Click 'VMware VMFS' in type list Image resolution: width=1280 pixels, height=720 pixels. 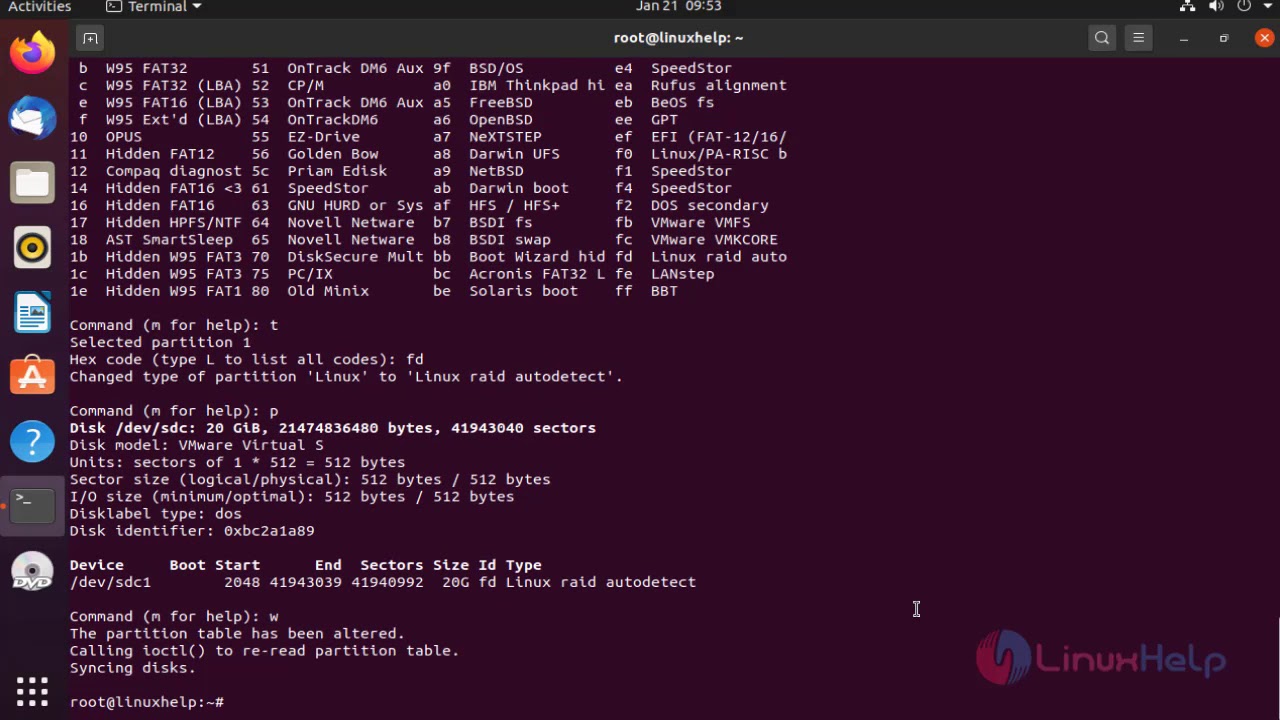coord(701,223)
